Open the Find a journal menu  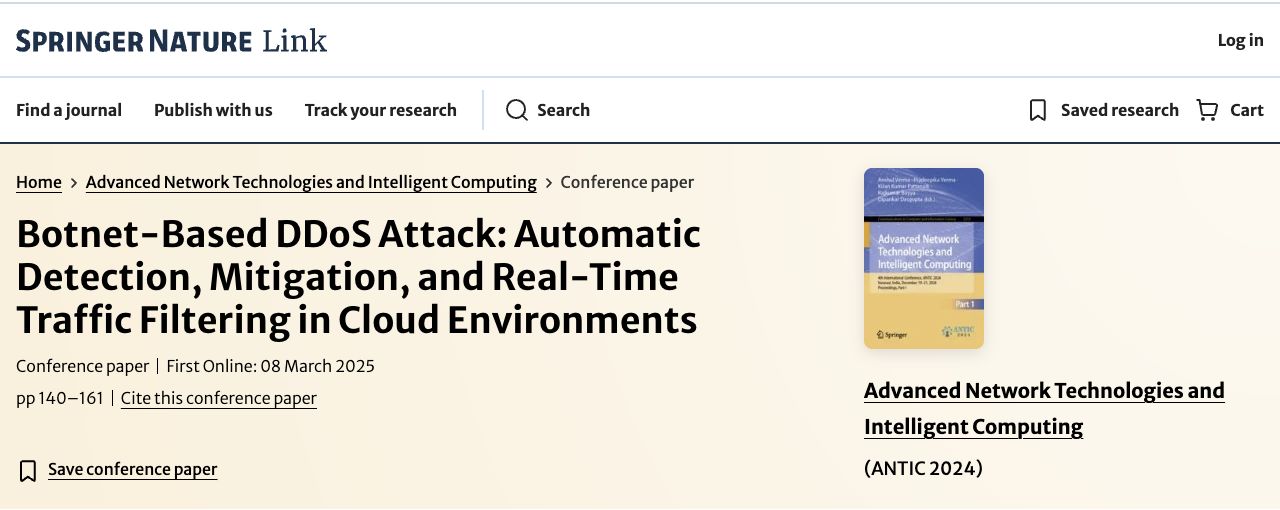tap(69, 110)
